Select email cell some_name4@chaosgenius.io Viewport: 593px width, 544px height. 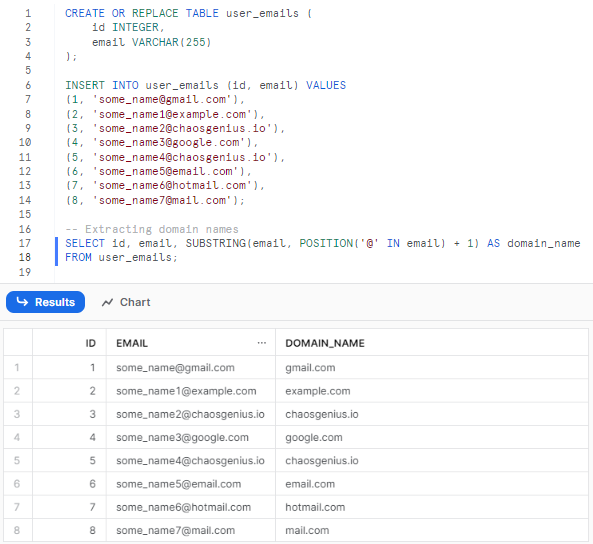coord(190,460)
